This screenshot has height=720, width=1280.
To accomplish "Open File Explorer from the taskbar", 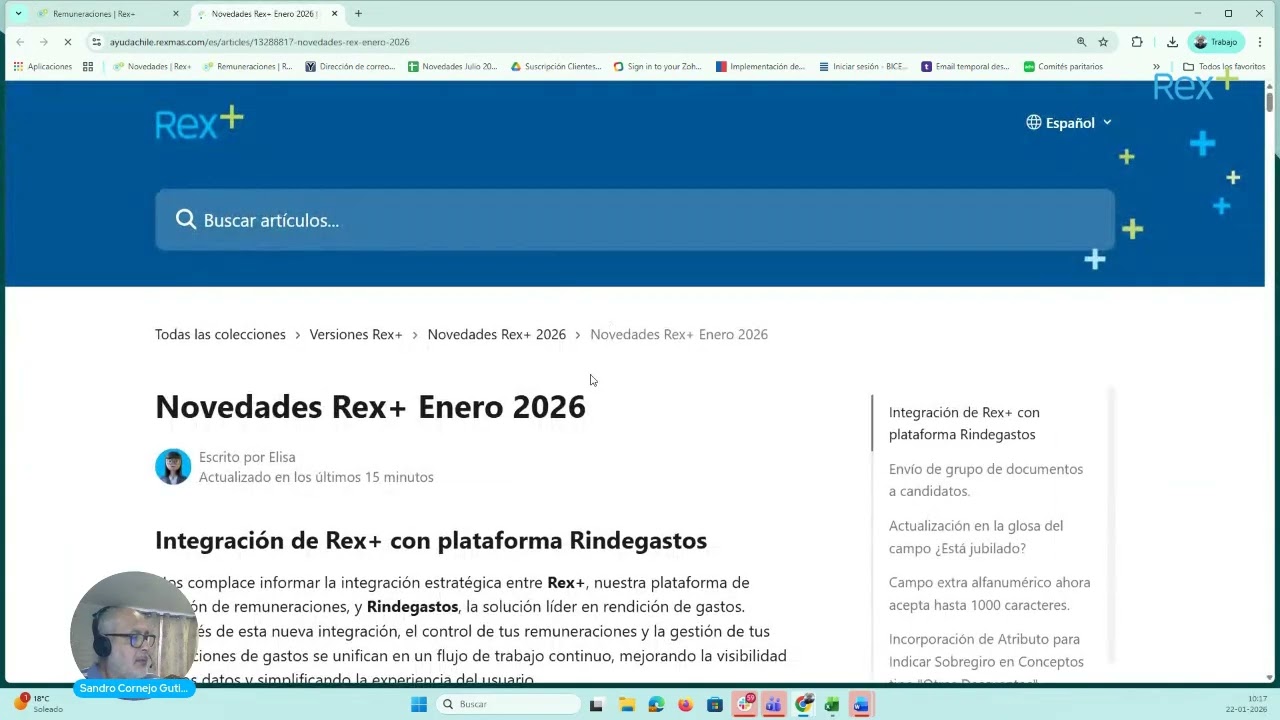I will coord(626,704).
